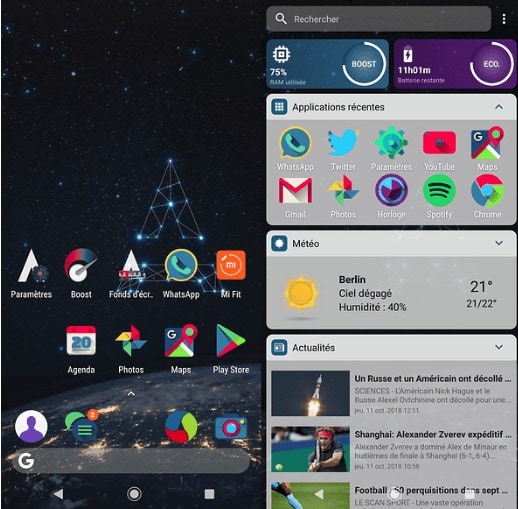Open the contacts icon in the dock
Viewport: 518px width, 509px height.
pos(31,426)
